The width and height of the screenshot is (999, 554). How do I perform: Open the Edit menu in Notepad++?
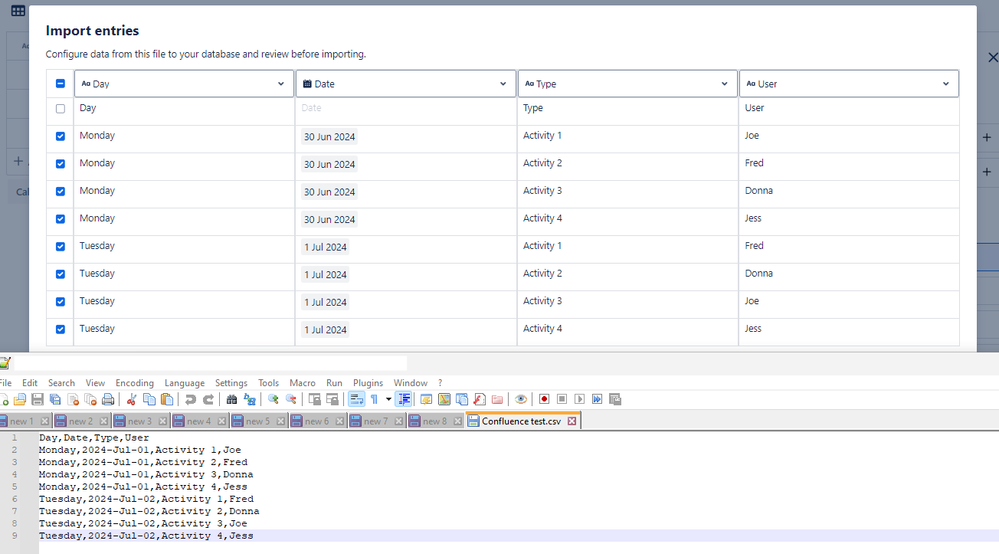coord(30,383)
